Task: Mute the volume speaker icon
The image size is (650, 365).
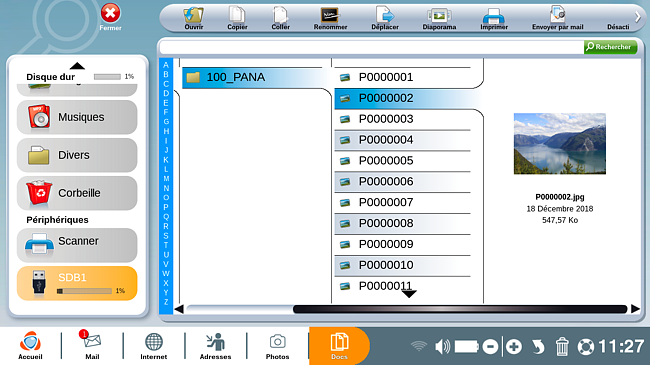Action: pyautogui.click(x=442, y=346)
